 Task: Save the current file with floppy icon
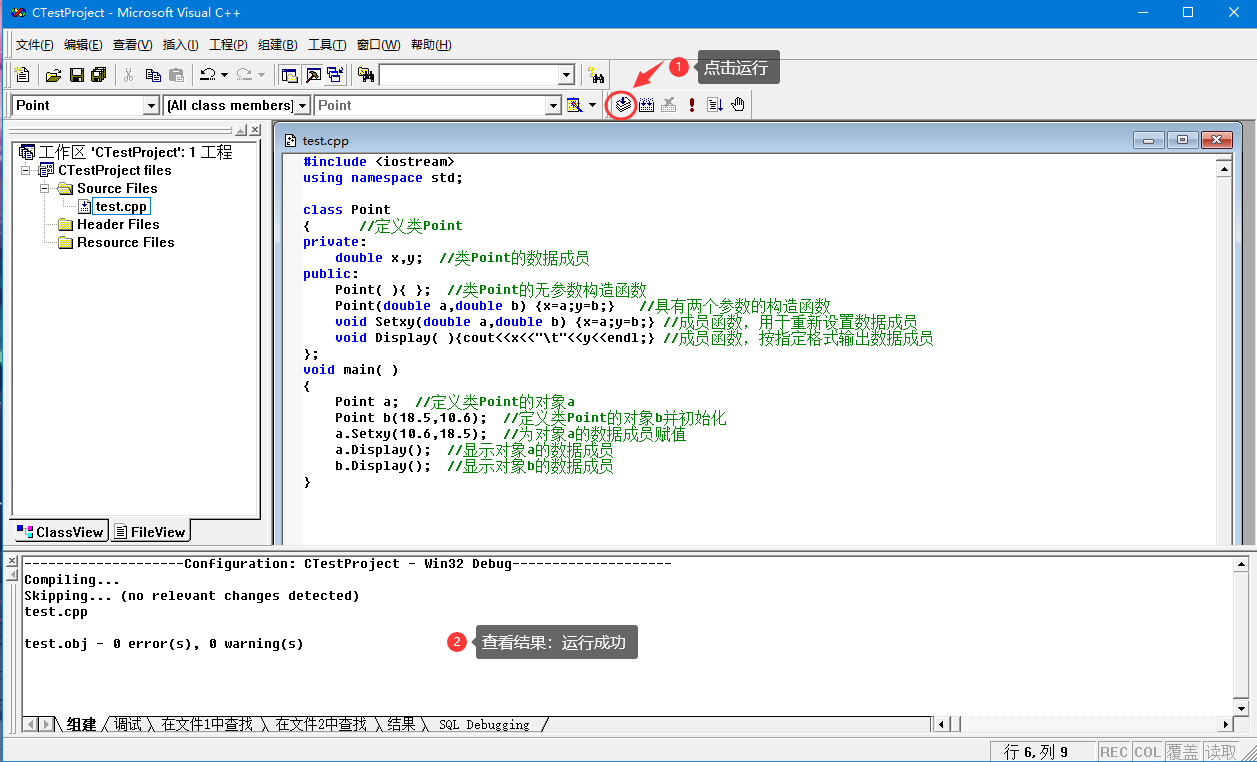tap(76, 75)
